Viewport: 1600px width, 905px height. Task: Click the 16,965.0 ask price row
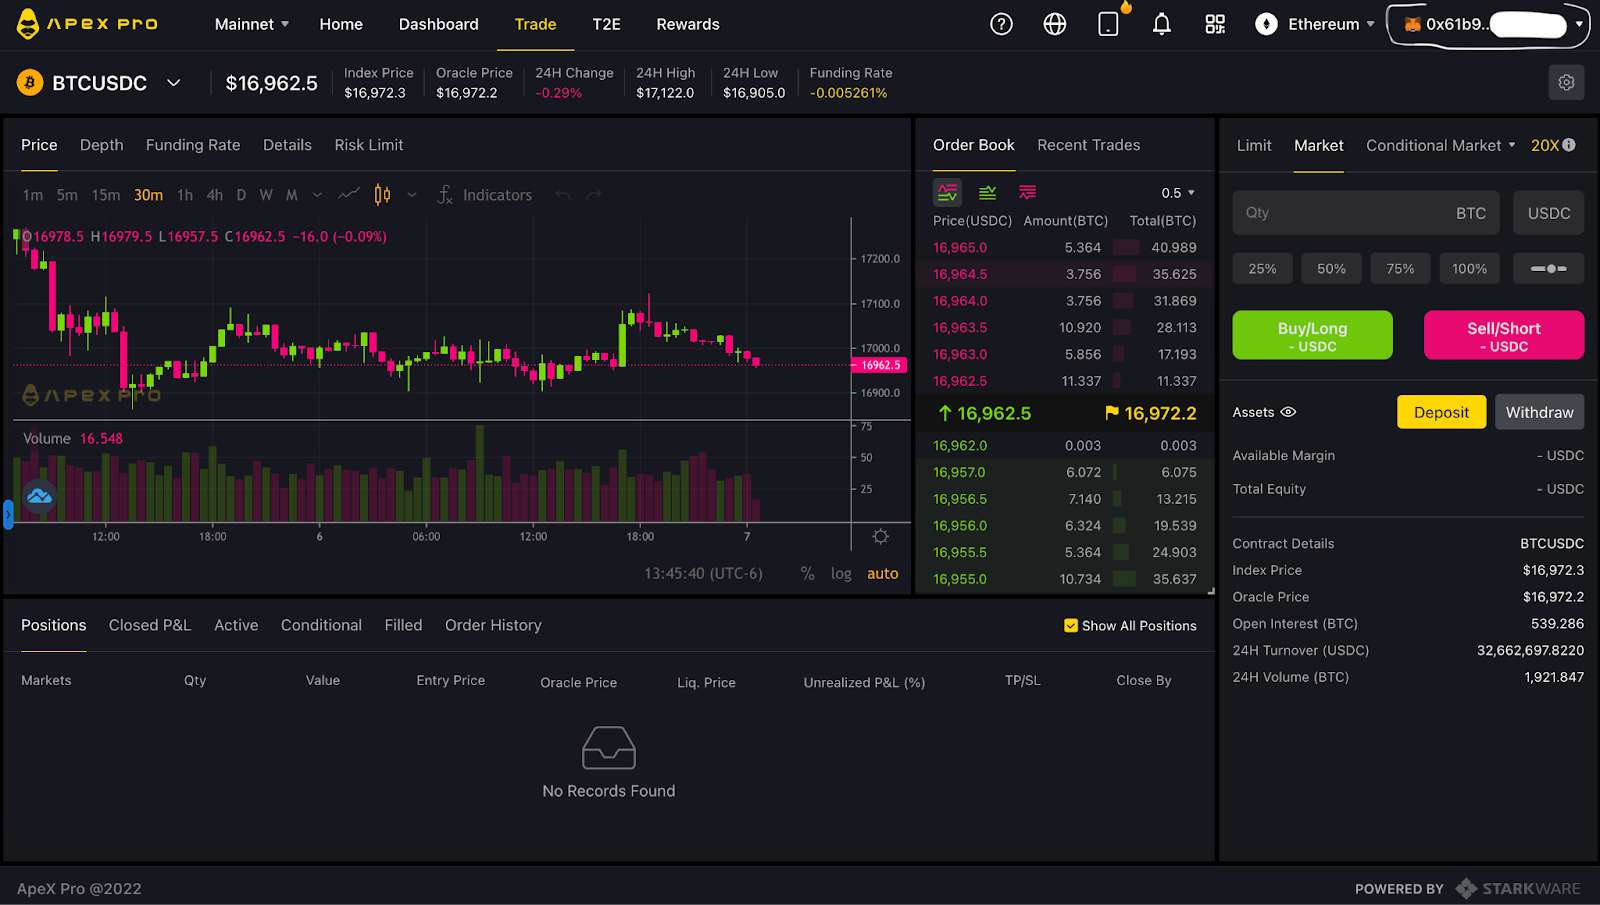1064,248
